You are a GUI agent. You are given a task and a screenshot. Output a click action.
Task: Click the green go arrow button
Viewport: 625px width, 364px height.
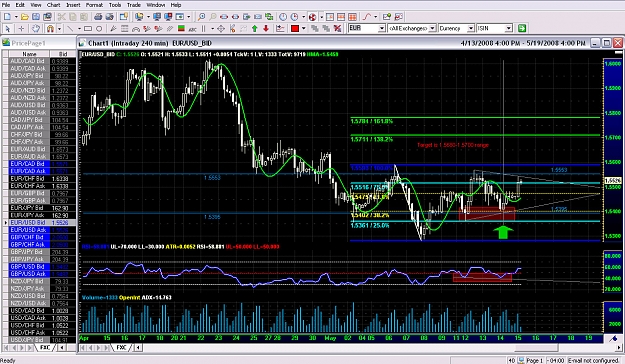pos(522,28)
